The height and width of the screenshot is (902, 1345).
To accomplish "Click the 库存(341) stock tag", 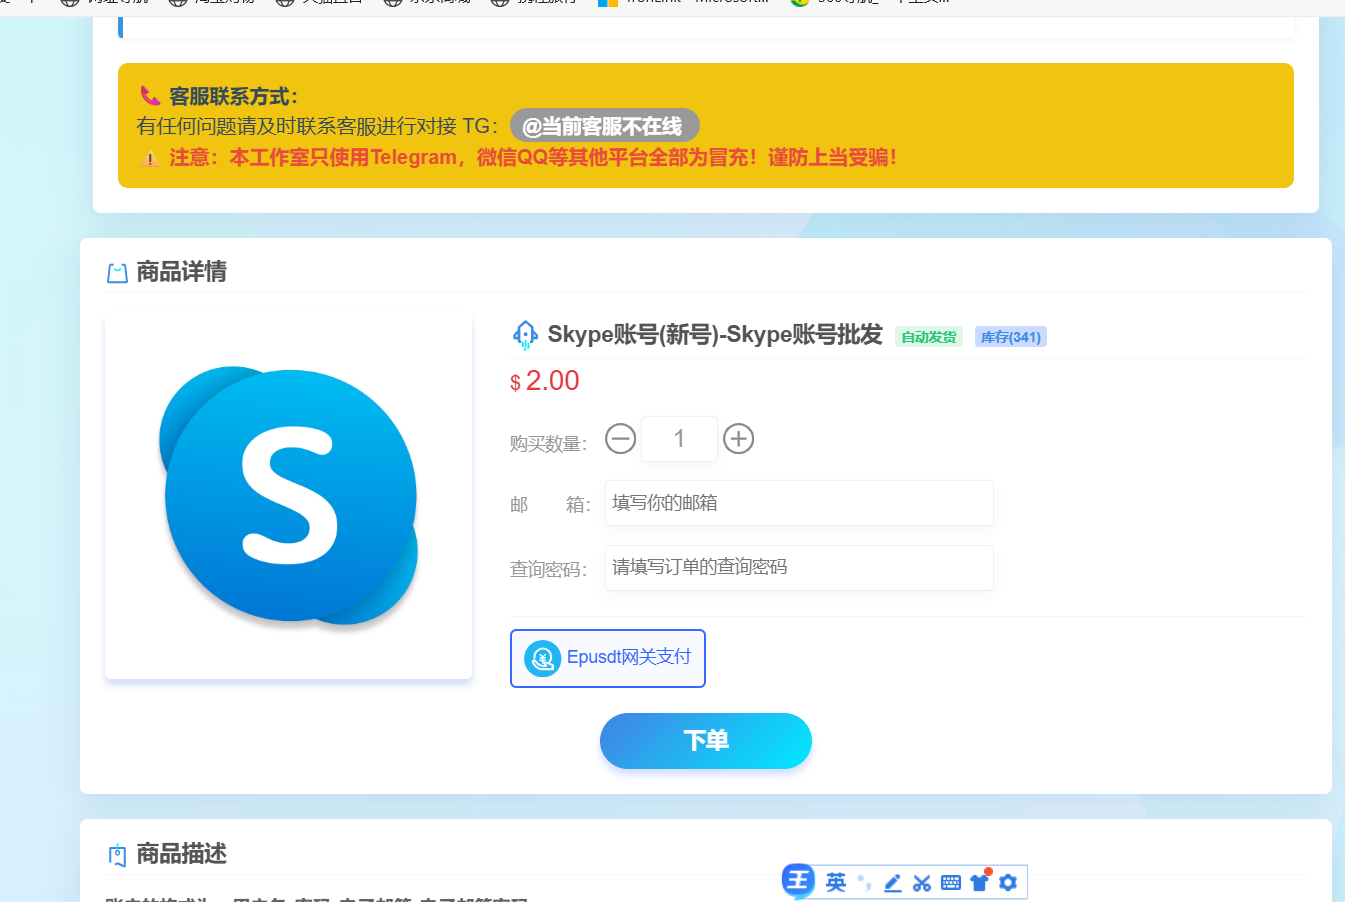I will [1011, 337].
